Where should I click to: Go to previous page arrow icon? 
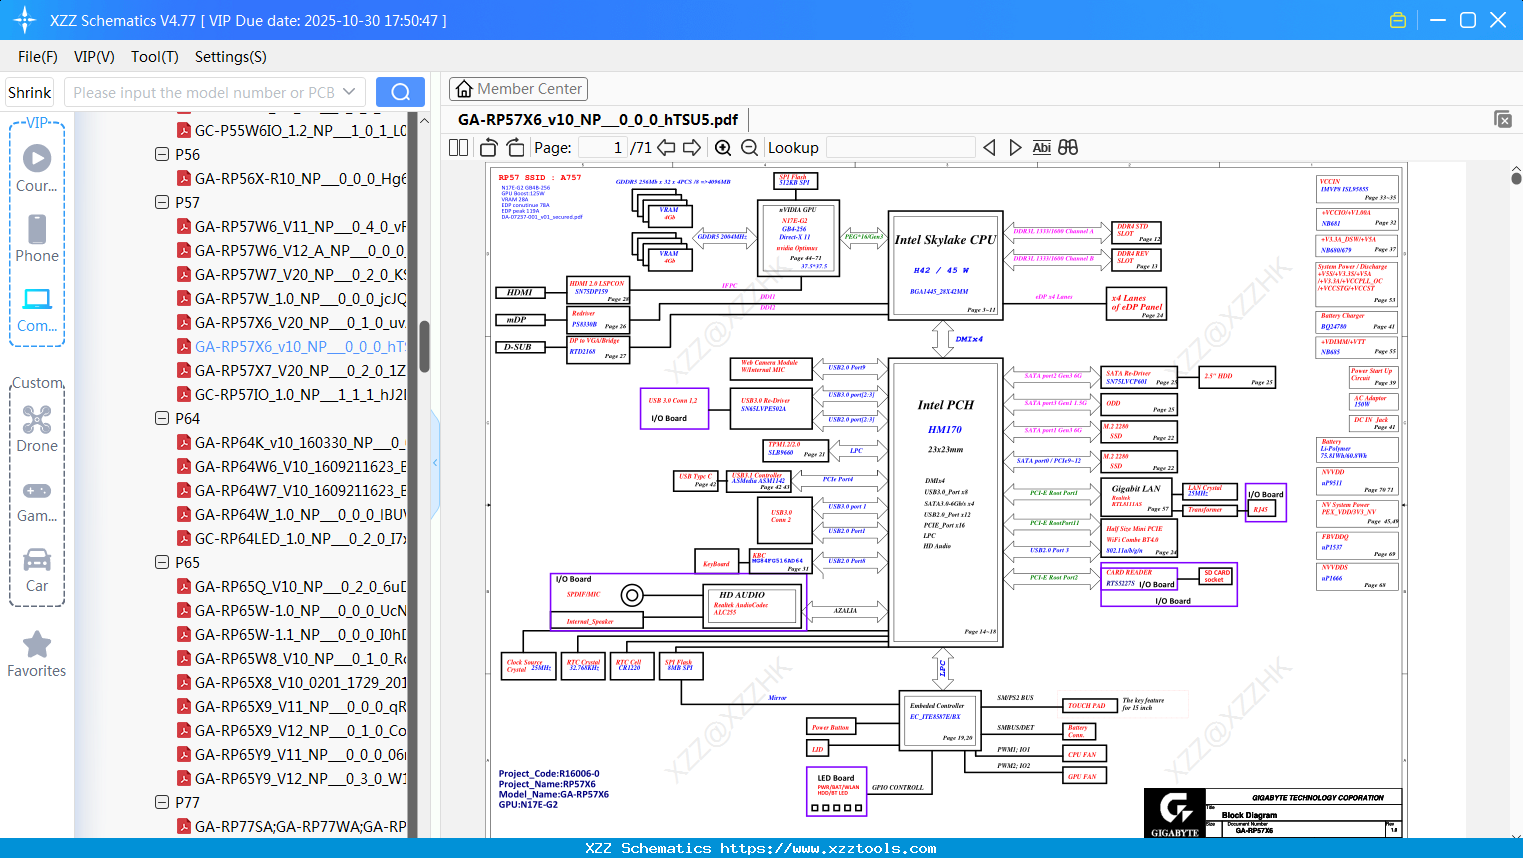click(666, 148)
